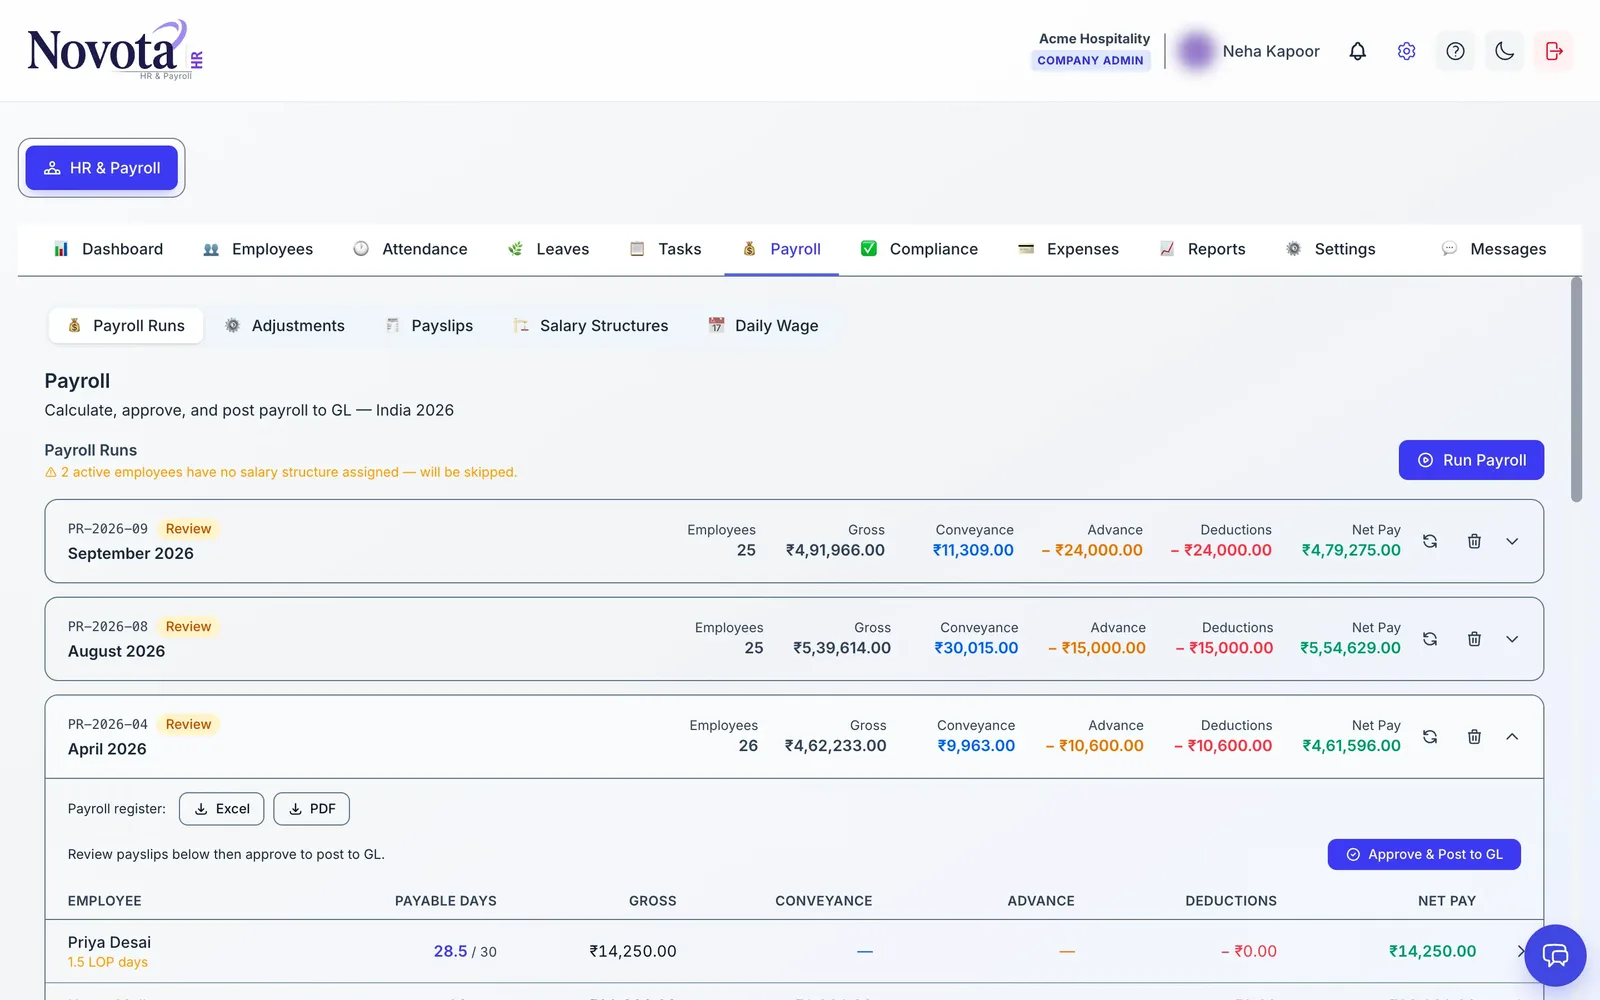
Task: Delete the August 2026 payroll run
Action: tap(1474, 639)
